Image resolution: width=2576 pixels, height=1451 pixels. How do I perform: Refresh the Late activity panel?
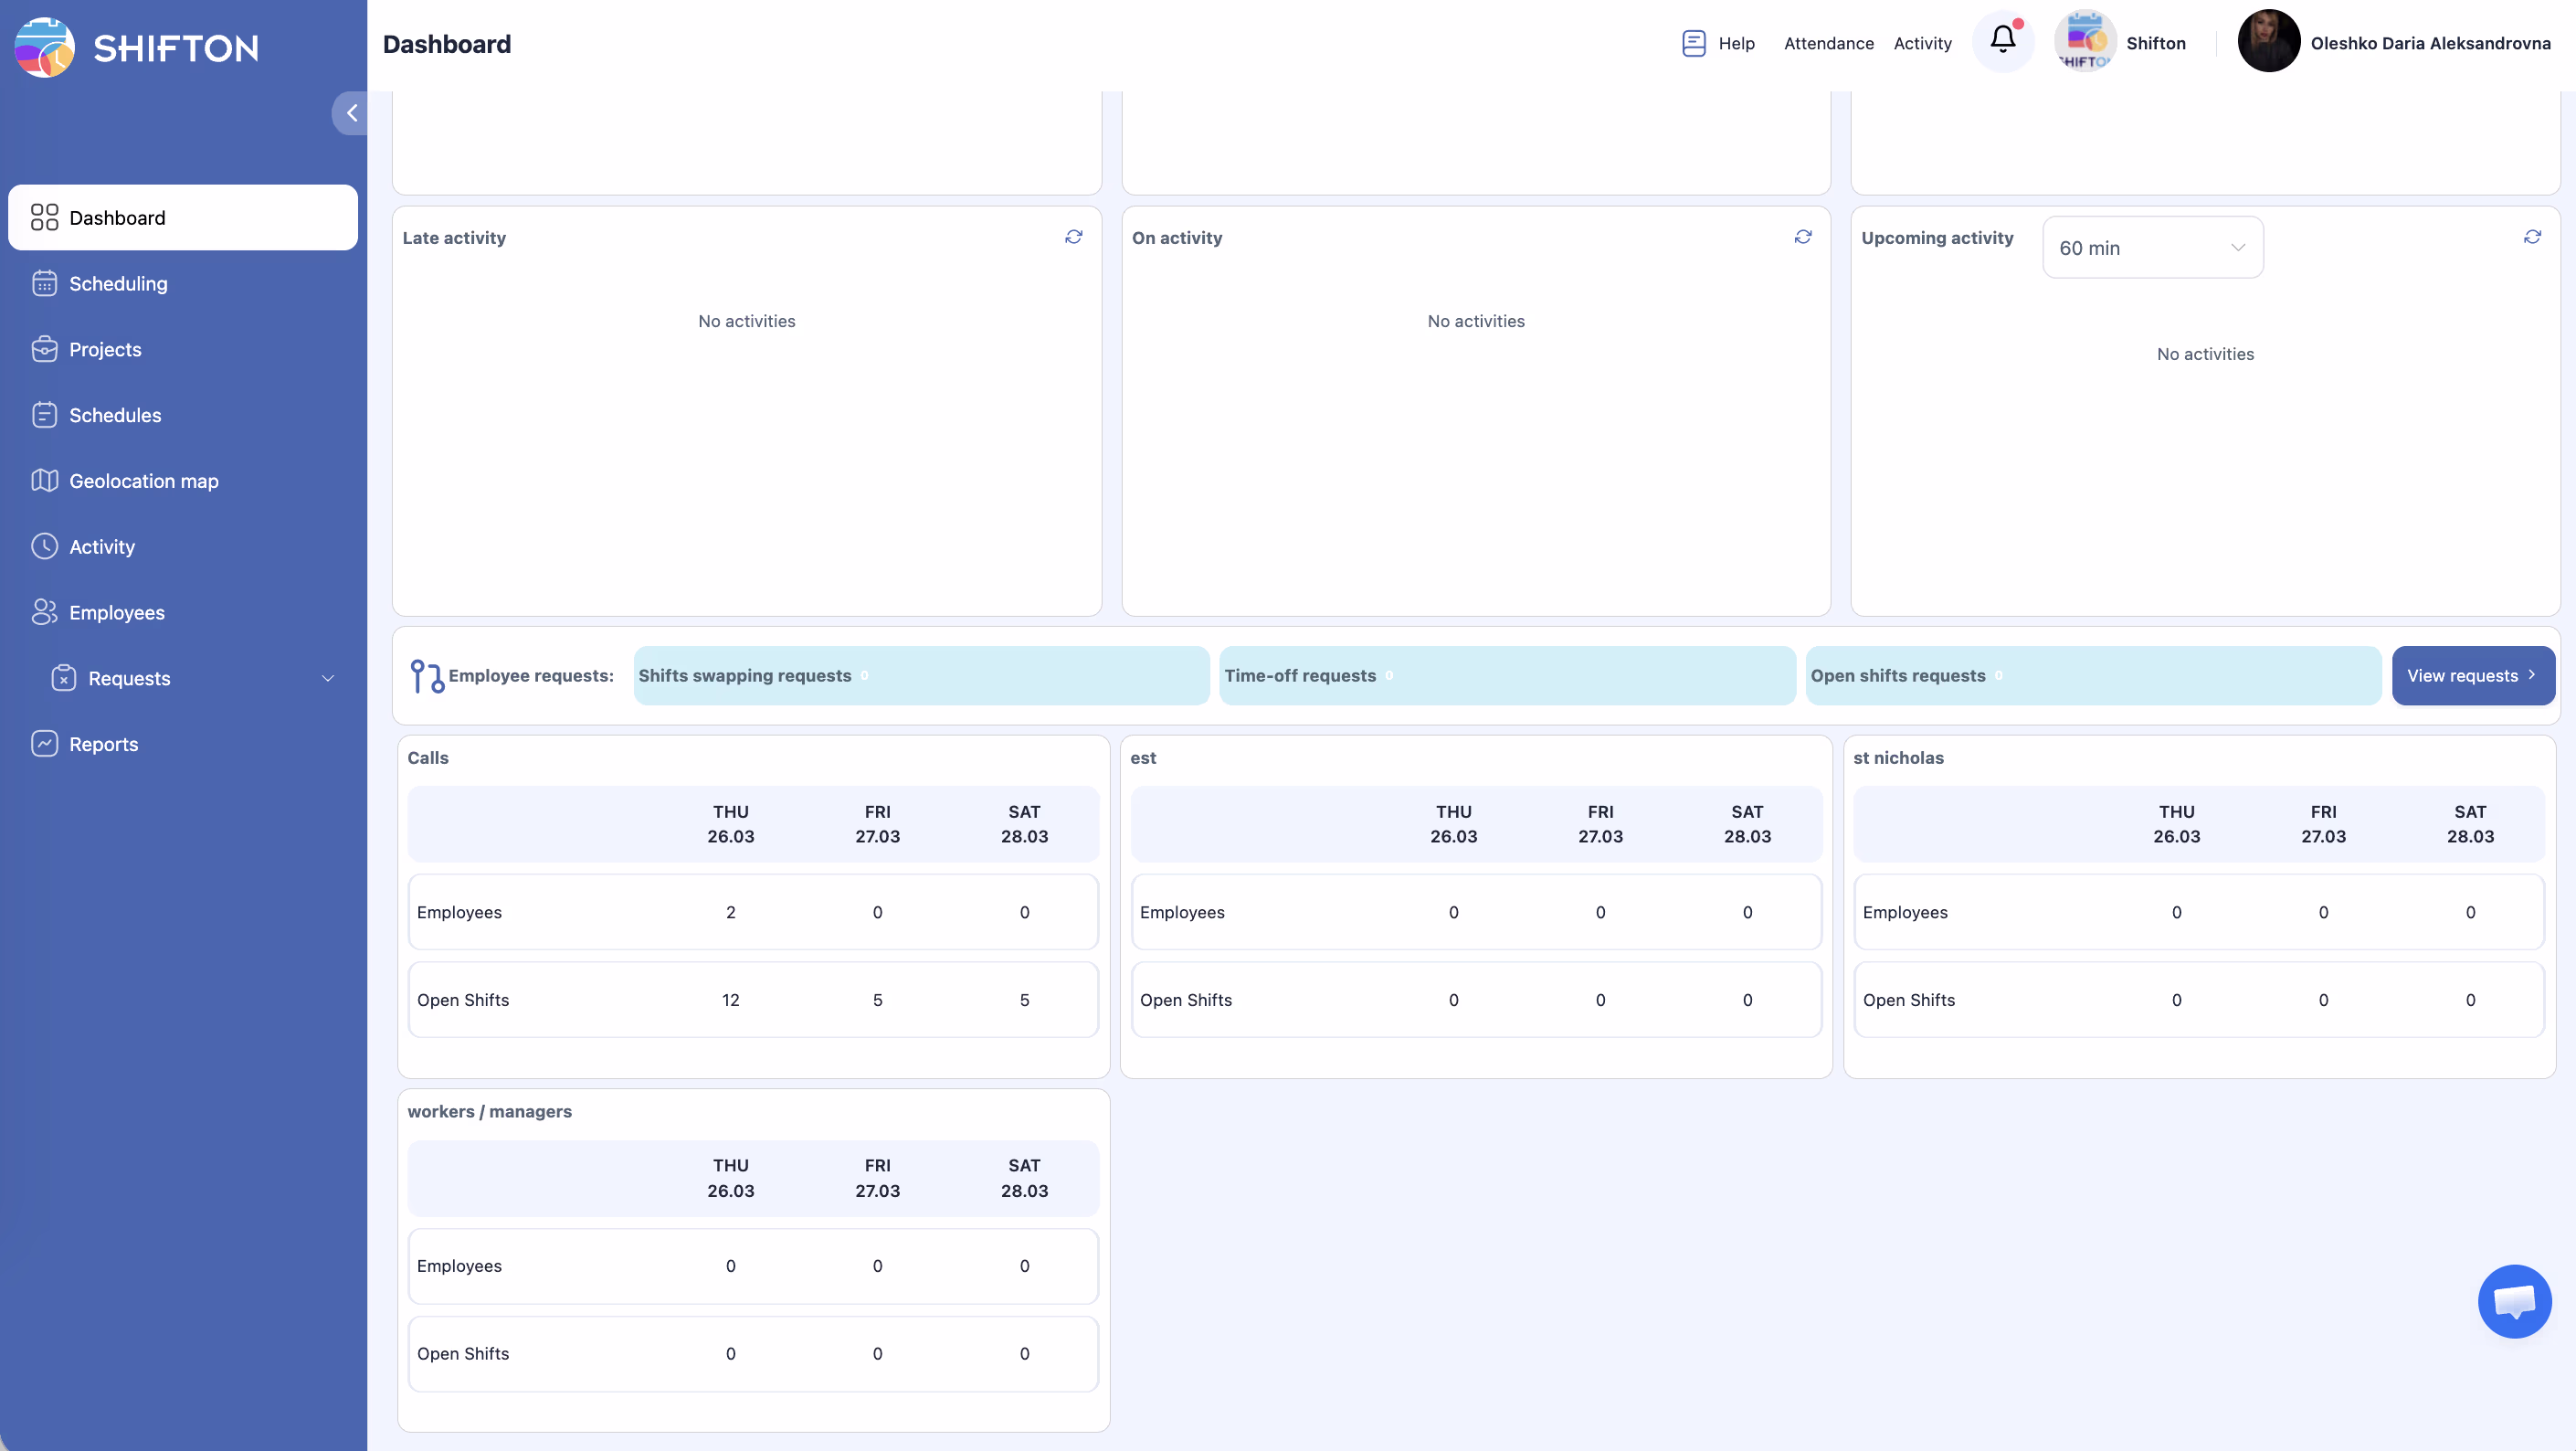(1073, 237)
